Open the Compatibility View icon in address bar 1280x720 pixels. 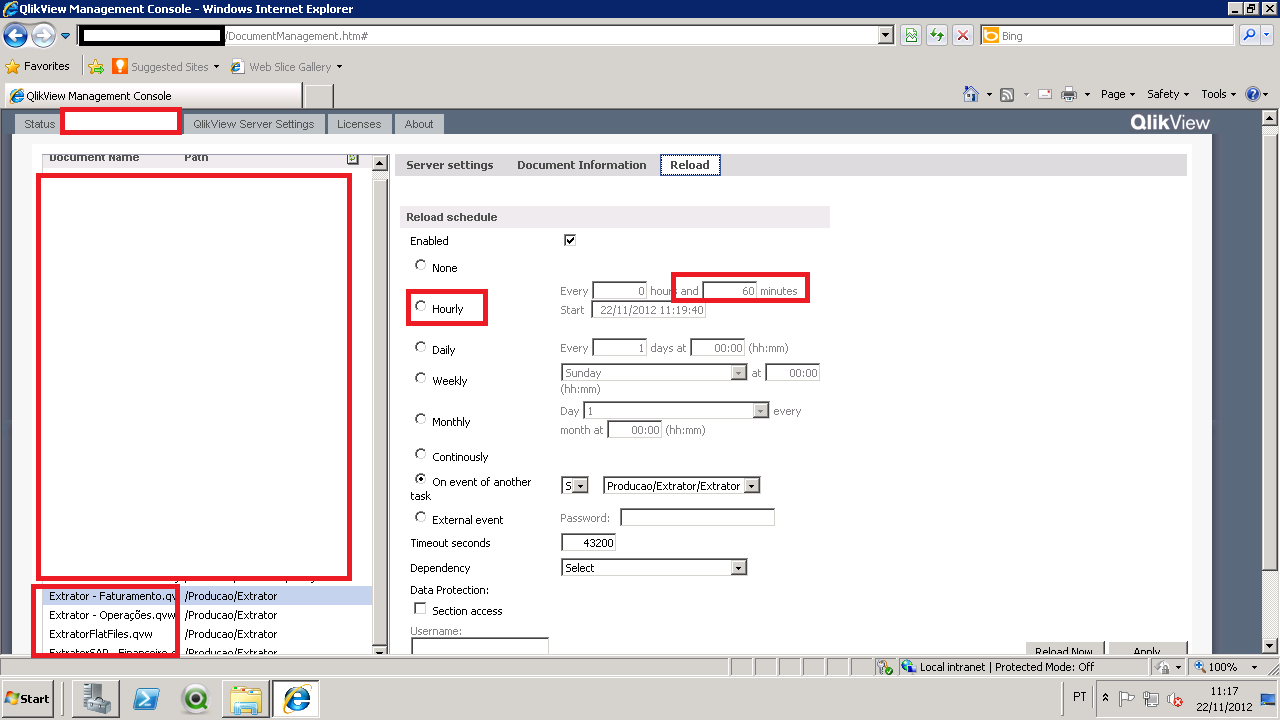(911, 36)
